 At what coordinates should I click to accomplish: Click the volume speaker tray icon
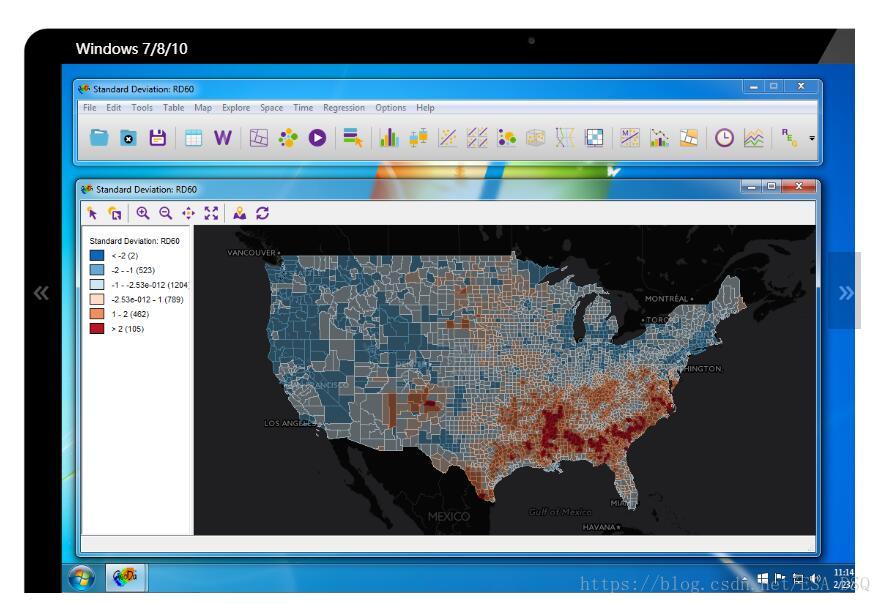815,578
